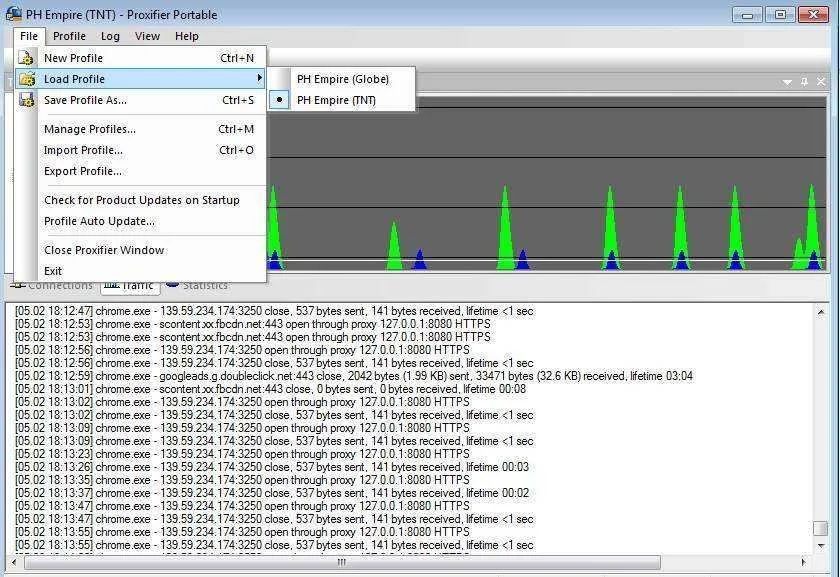Image resolution: width=840 pixels, height=577 pixels.
Task: Click log line at 18:12:47
Action: pyautogui.click(x=274, y=311)
